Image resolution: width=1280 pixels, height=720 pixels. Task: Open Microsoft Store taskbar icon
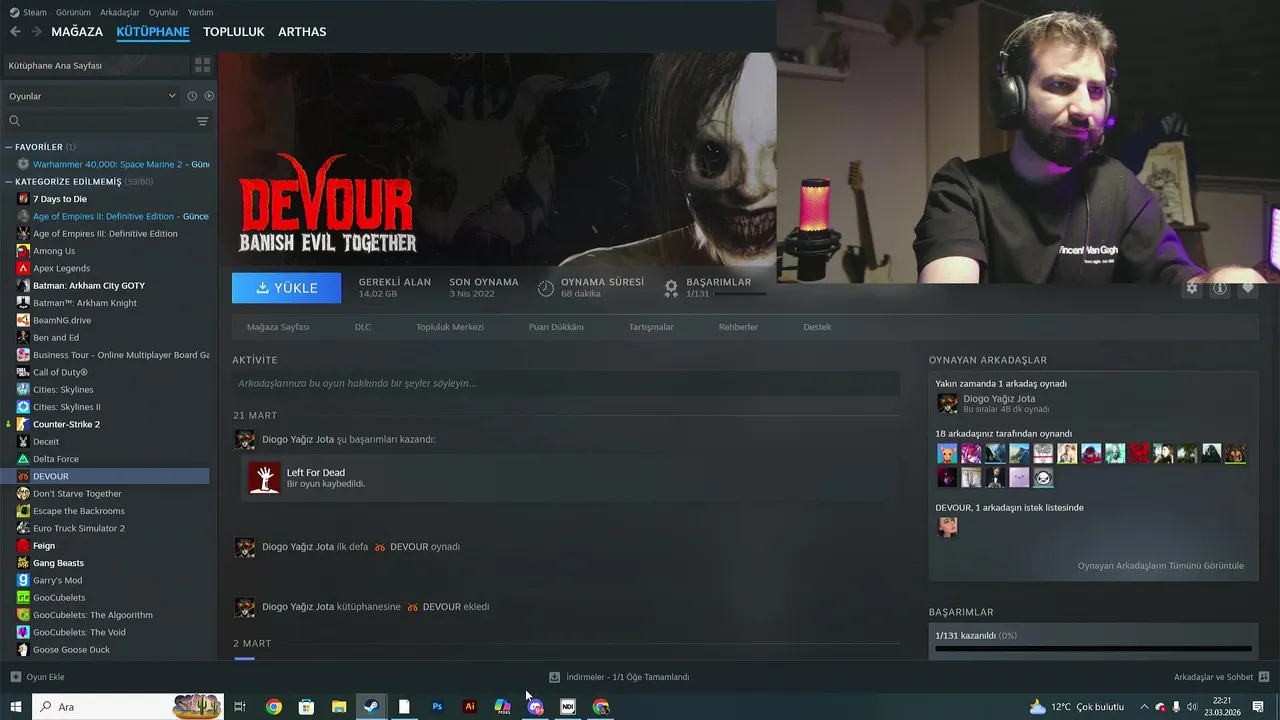(306, 707)
